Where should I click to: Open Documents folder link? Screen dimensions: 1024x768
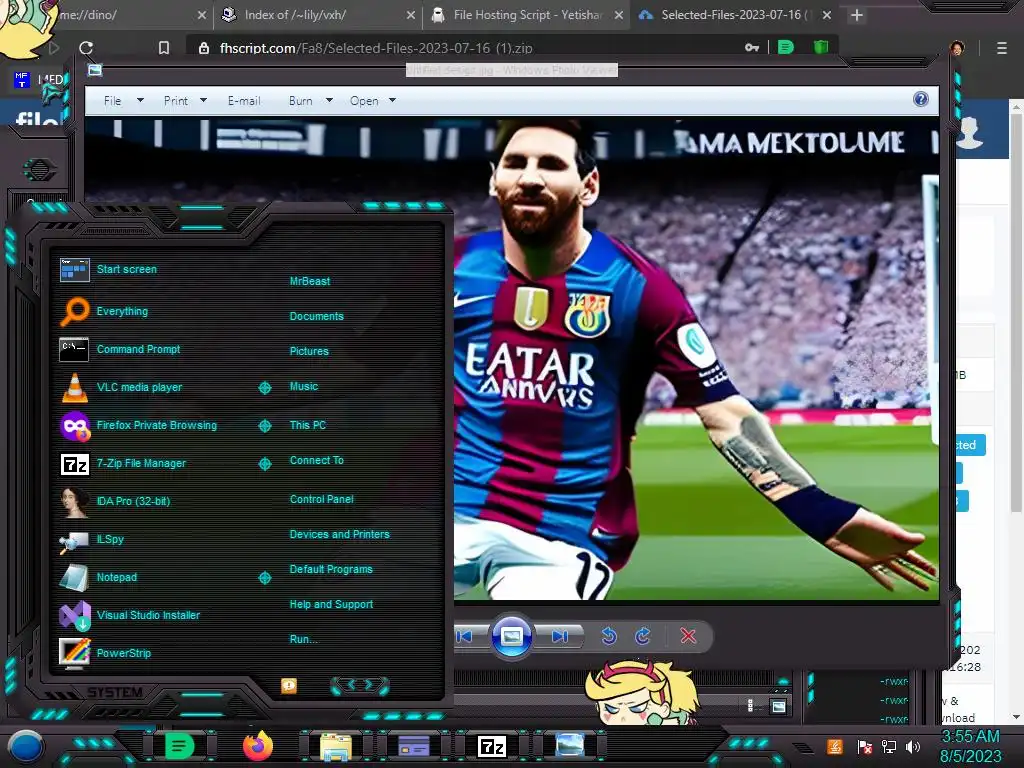316,316
